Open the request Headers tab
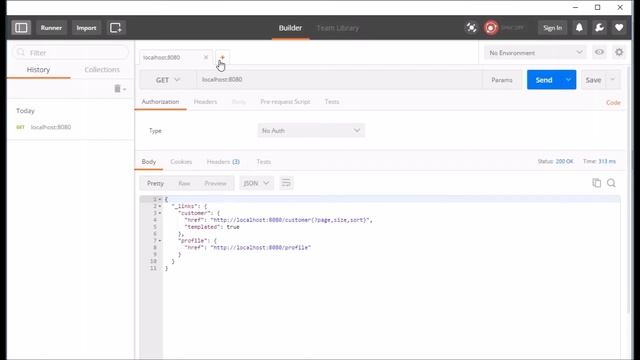 (x=205, y=102)
